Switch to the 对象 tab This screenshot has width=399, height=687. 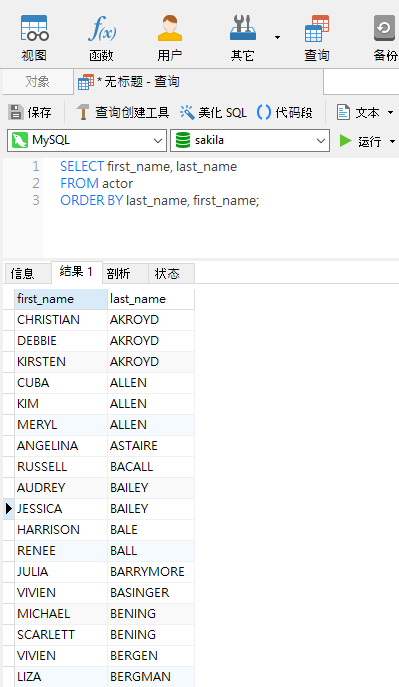(38, 81)
